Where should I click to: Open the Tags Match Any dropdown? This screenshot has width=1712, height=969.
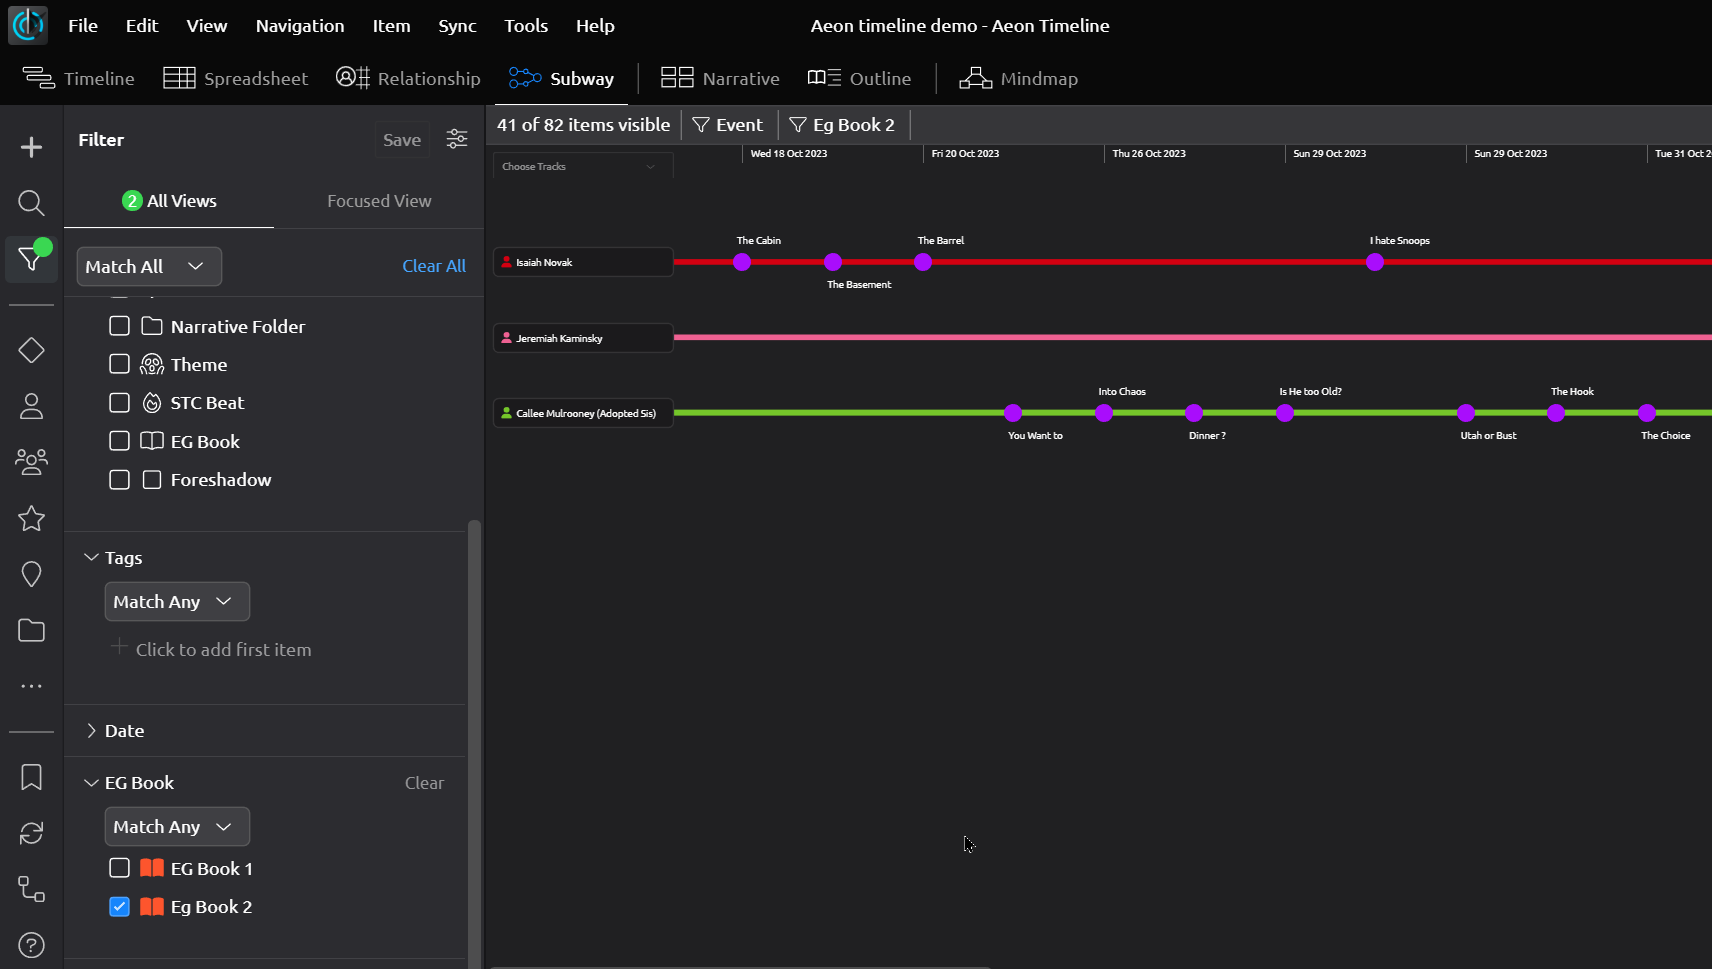tap(177, 601)
